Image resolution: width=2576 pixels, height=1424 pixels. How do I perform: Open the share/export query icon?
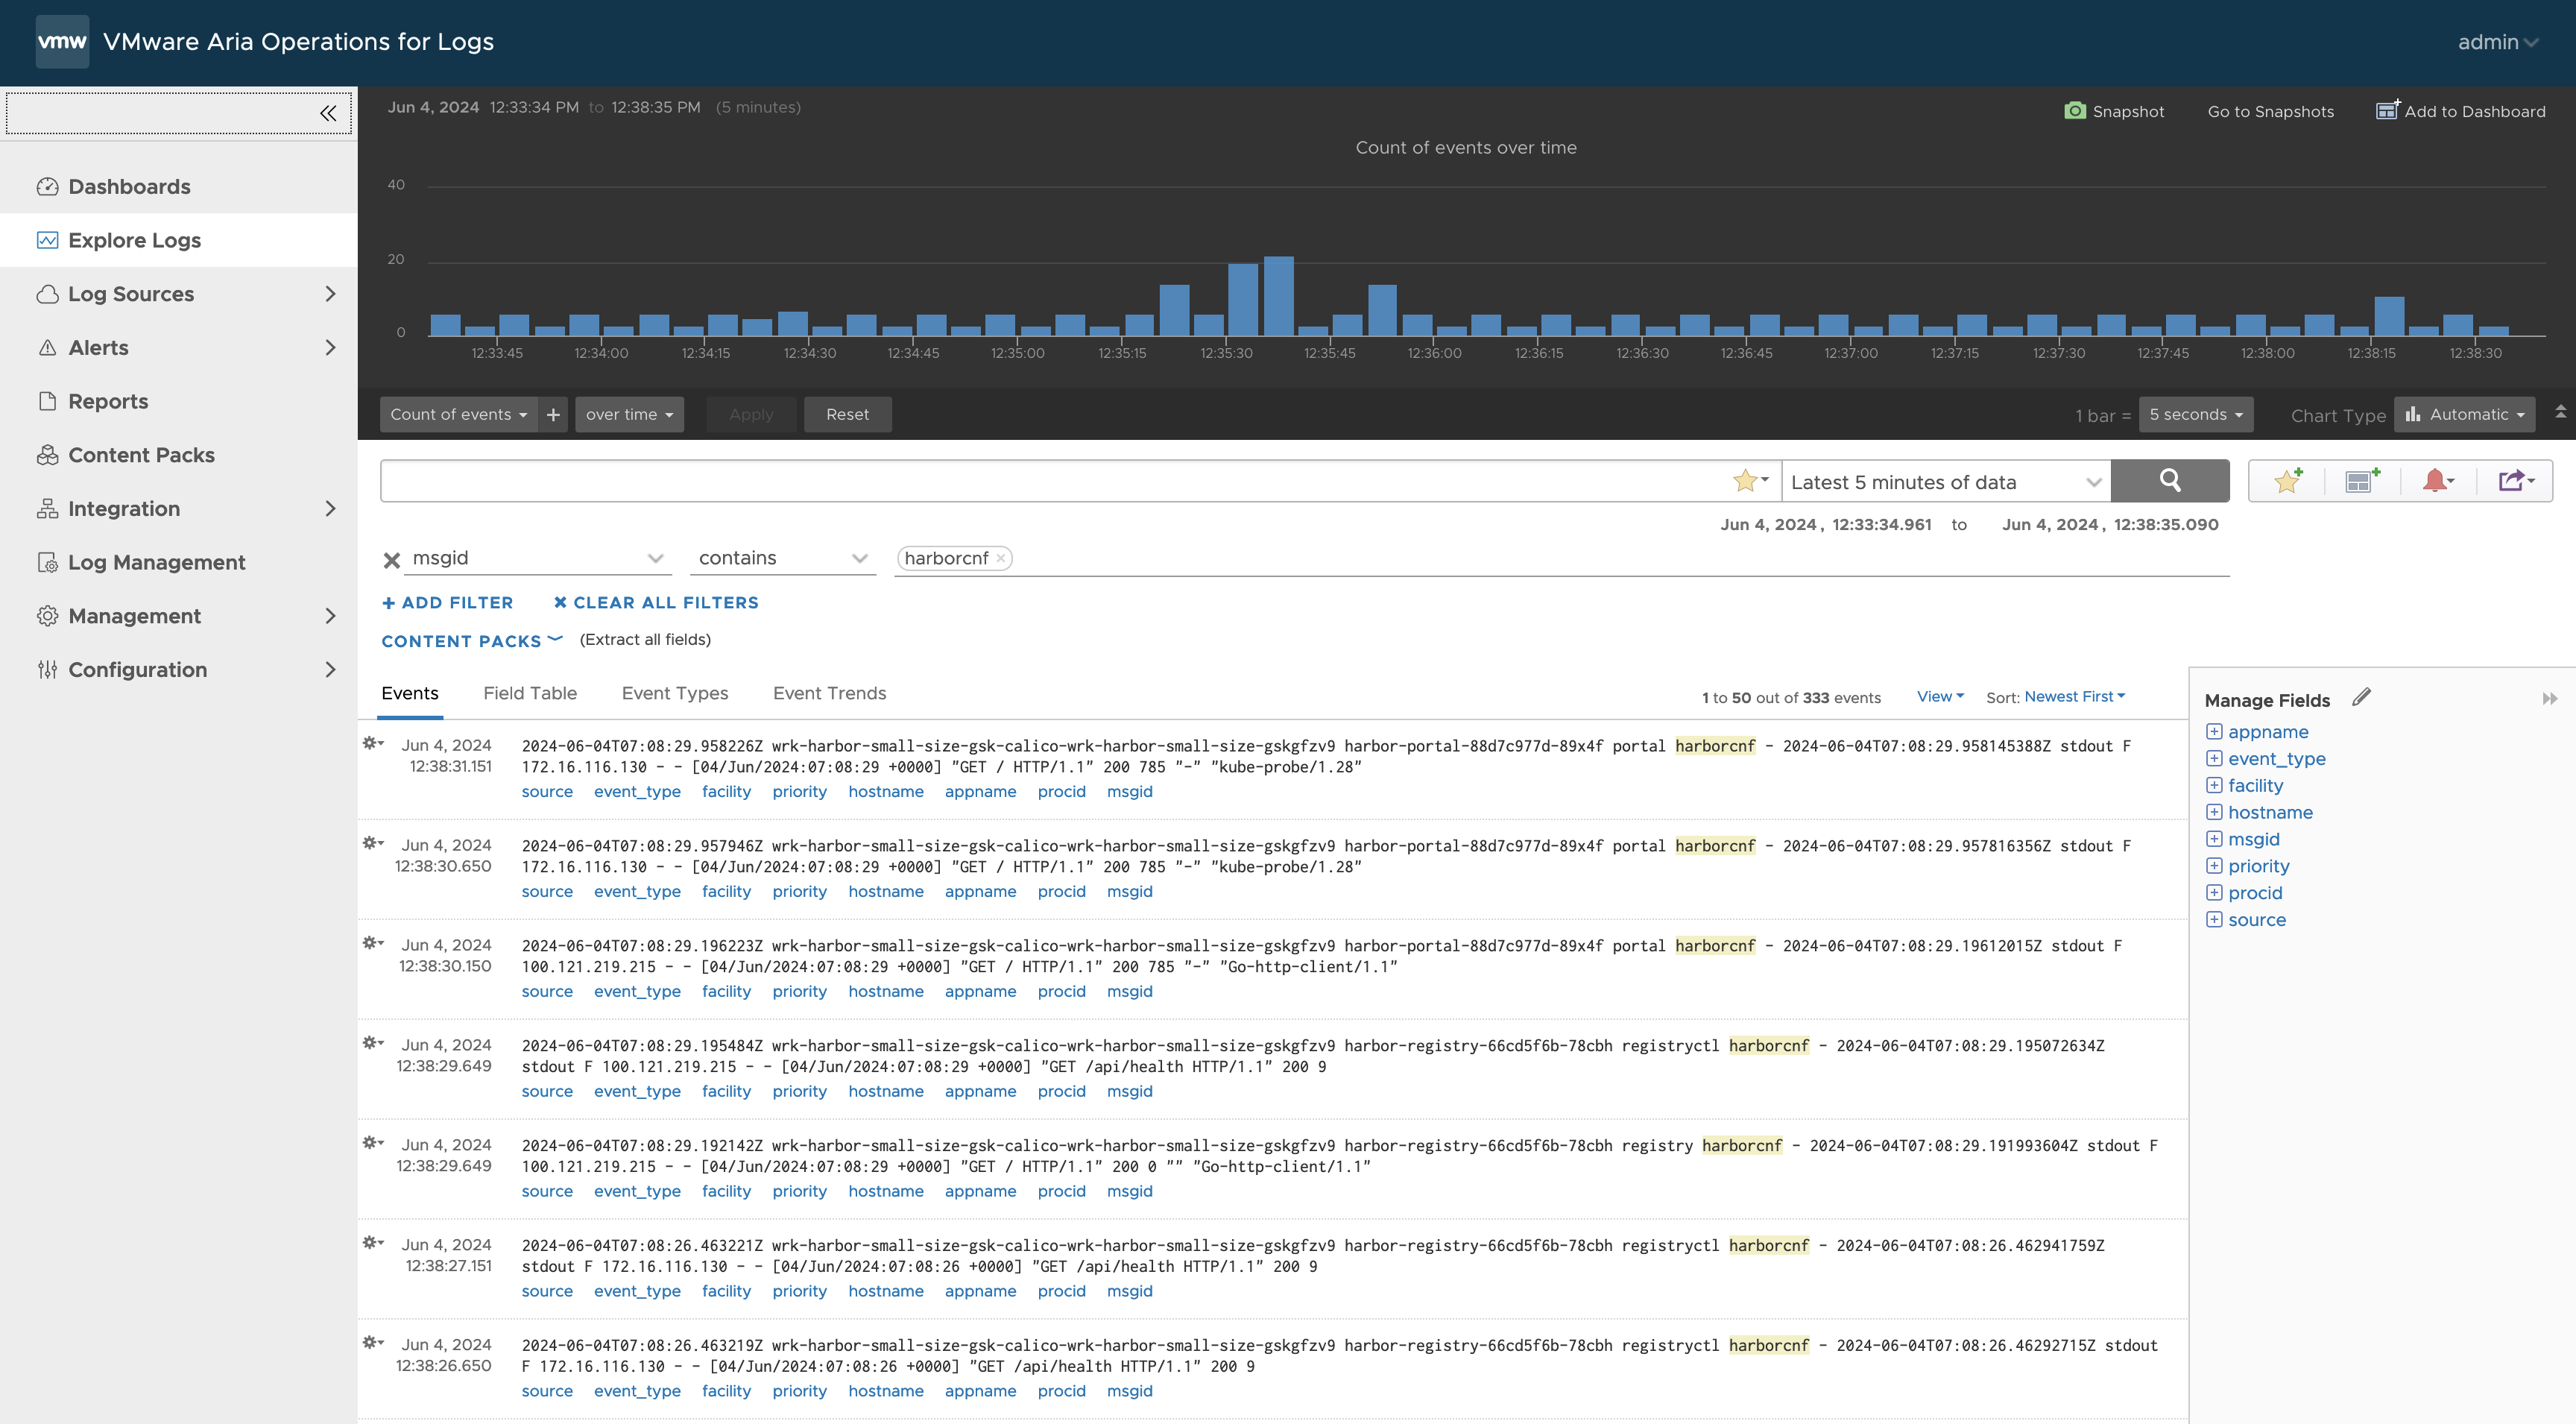coord(2516,481)
